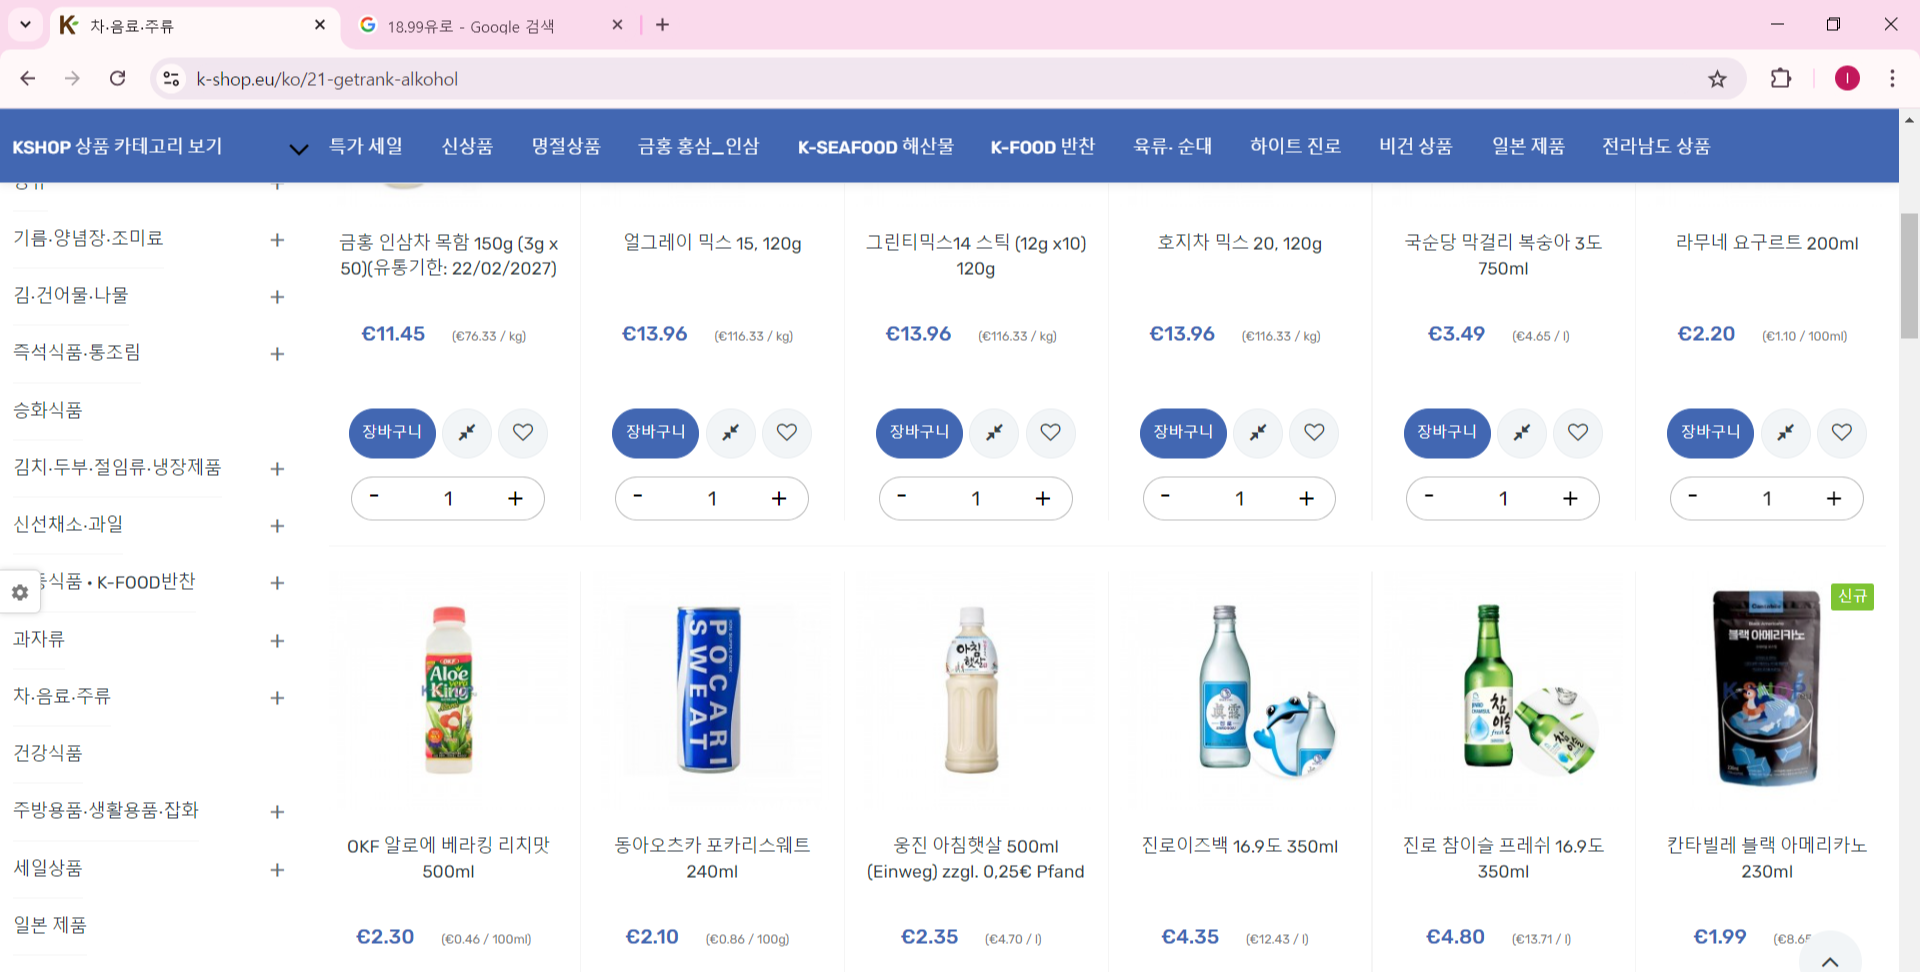Increase quantity for 금홍 인삼차 목함
The width and height of the screenshot is (1920, 972).
tap(515, 498)
